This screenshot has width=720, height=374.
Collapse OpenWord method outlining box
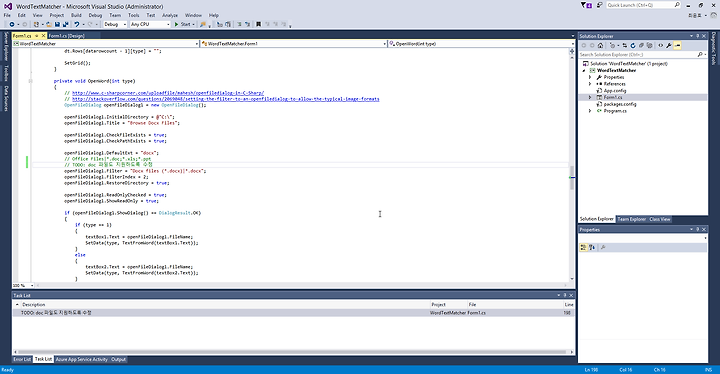click(31, 81)
